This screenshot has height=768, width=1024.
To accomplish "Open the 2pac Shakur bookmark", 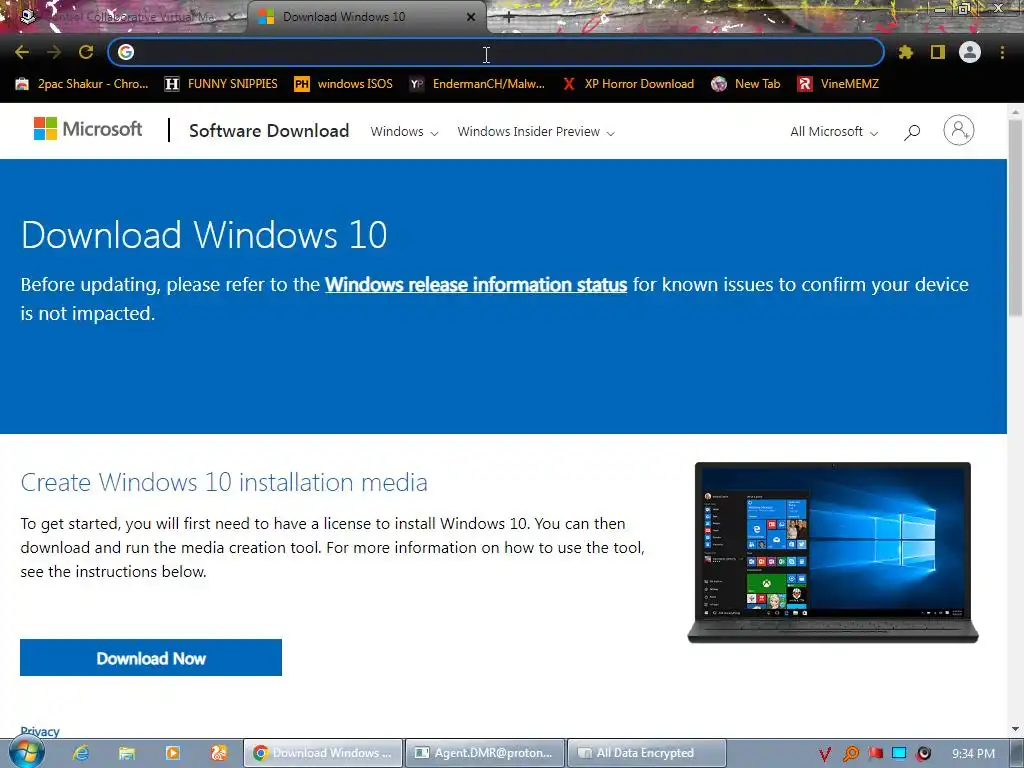I will point(82,84).
